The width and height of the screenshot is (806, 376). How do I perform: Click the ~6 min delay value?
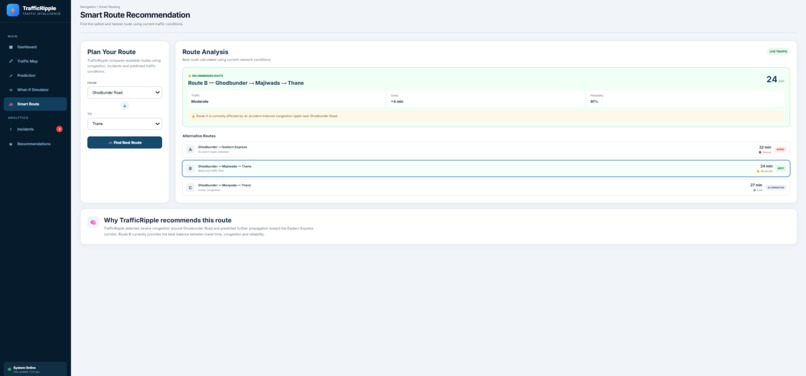click(x=397, y=101)
